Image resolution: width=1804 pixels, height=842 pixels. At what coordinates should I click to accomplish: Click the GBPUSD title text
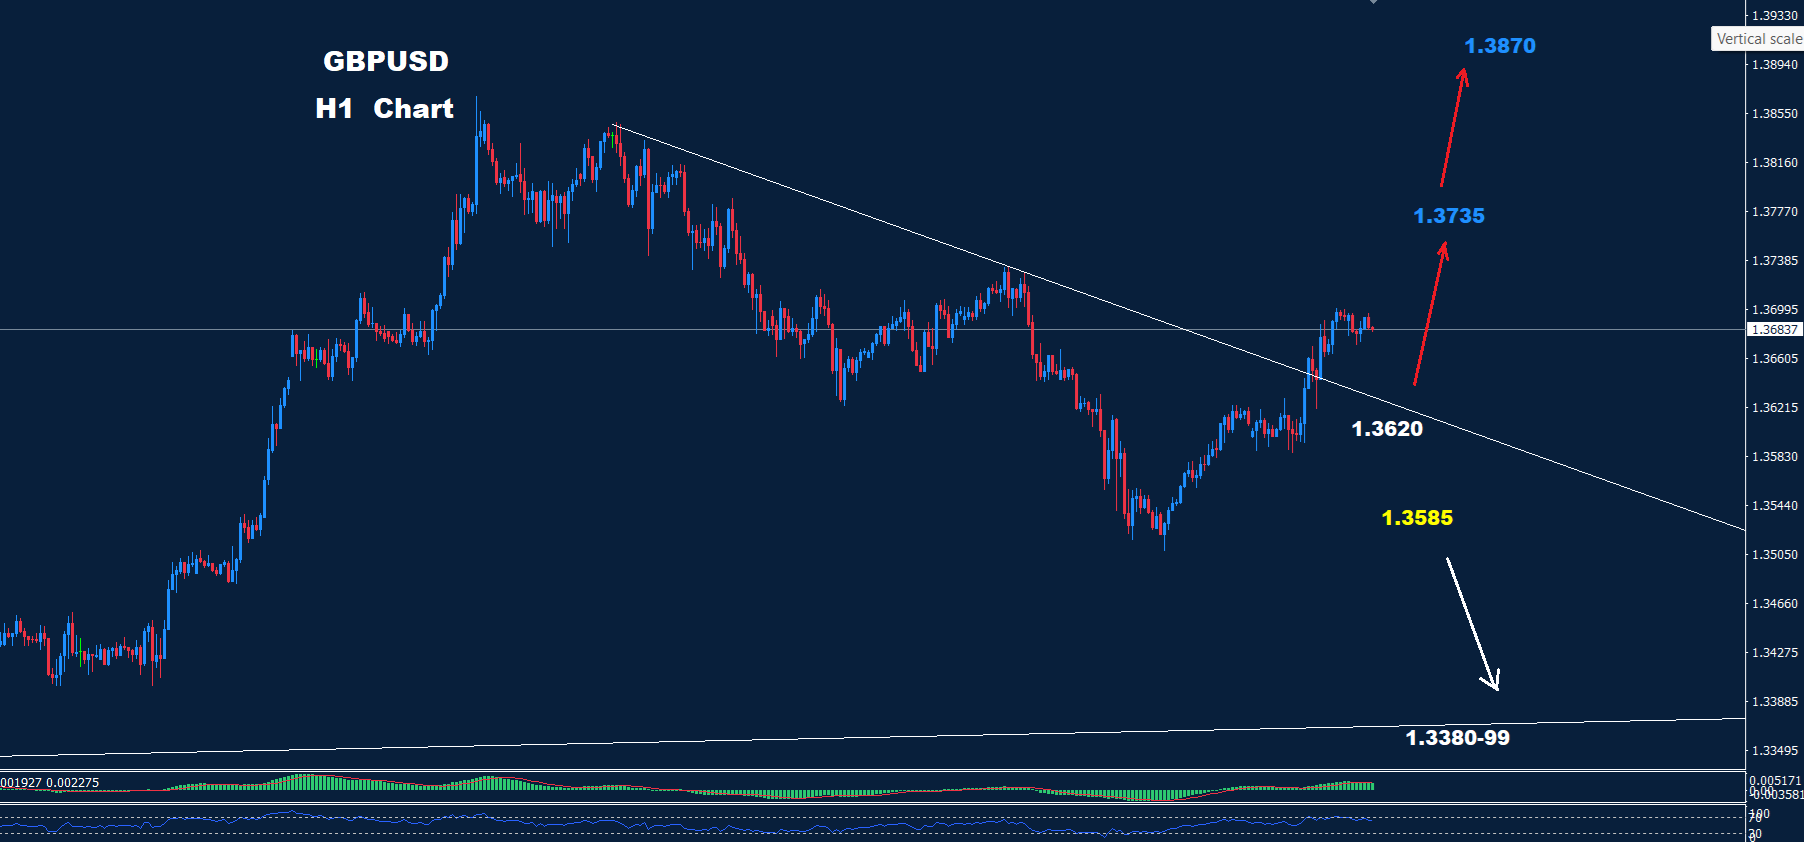[x=386, y=61]
